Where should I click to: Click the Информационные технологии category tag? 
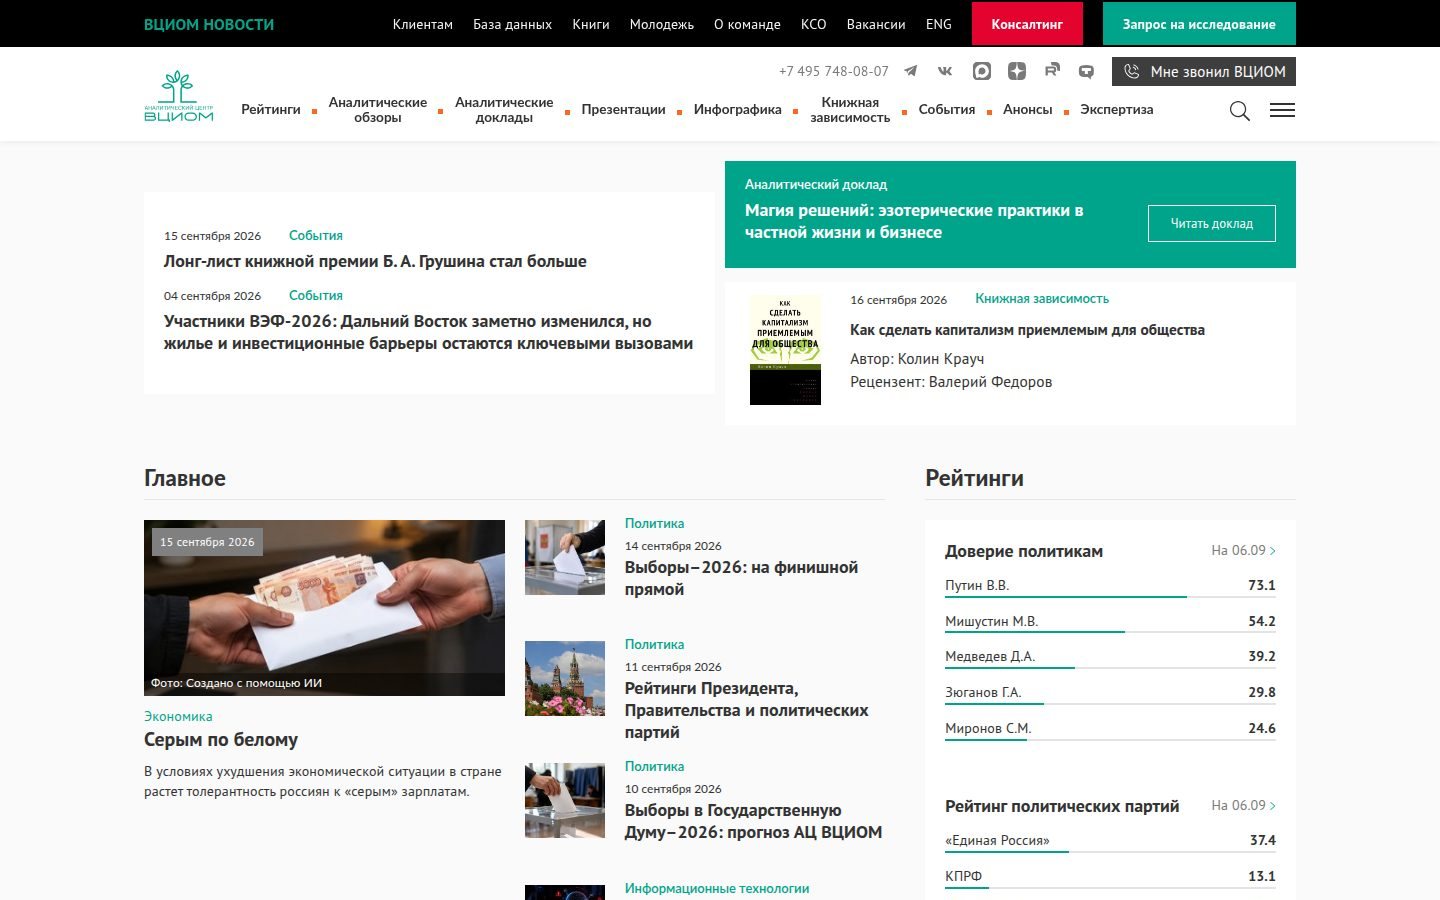717,888
